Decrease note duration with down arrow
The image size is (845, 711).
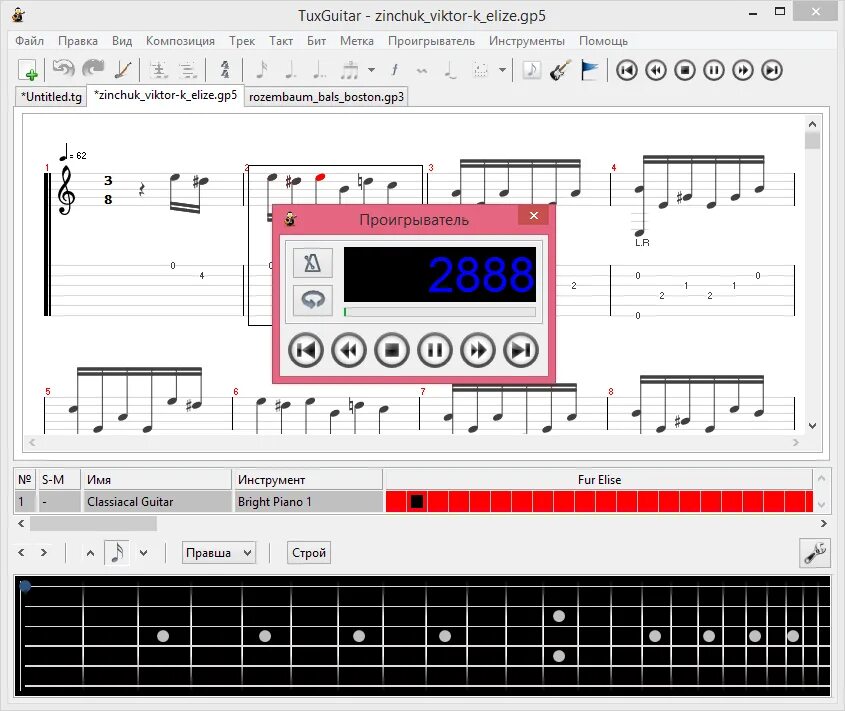pos(143,553)
